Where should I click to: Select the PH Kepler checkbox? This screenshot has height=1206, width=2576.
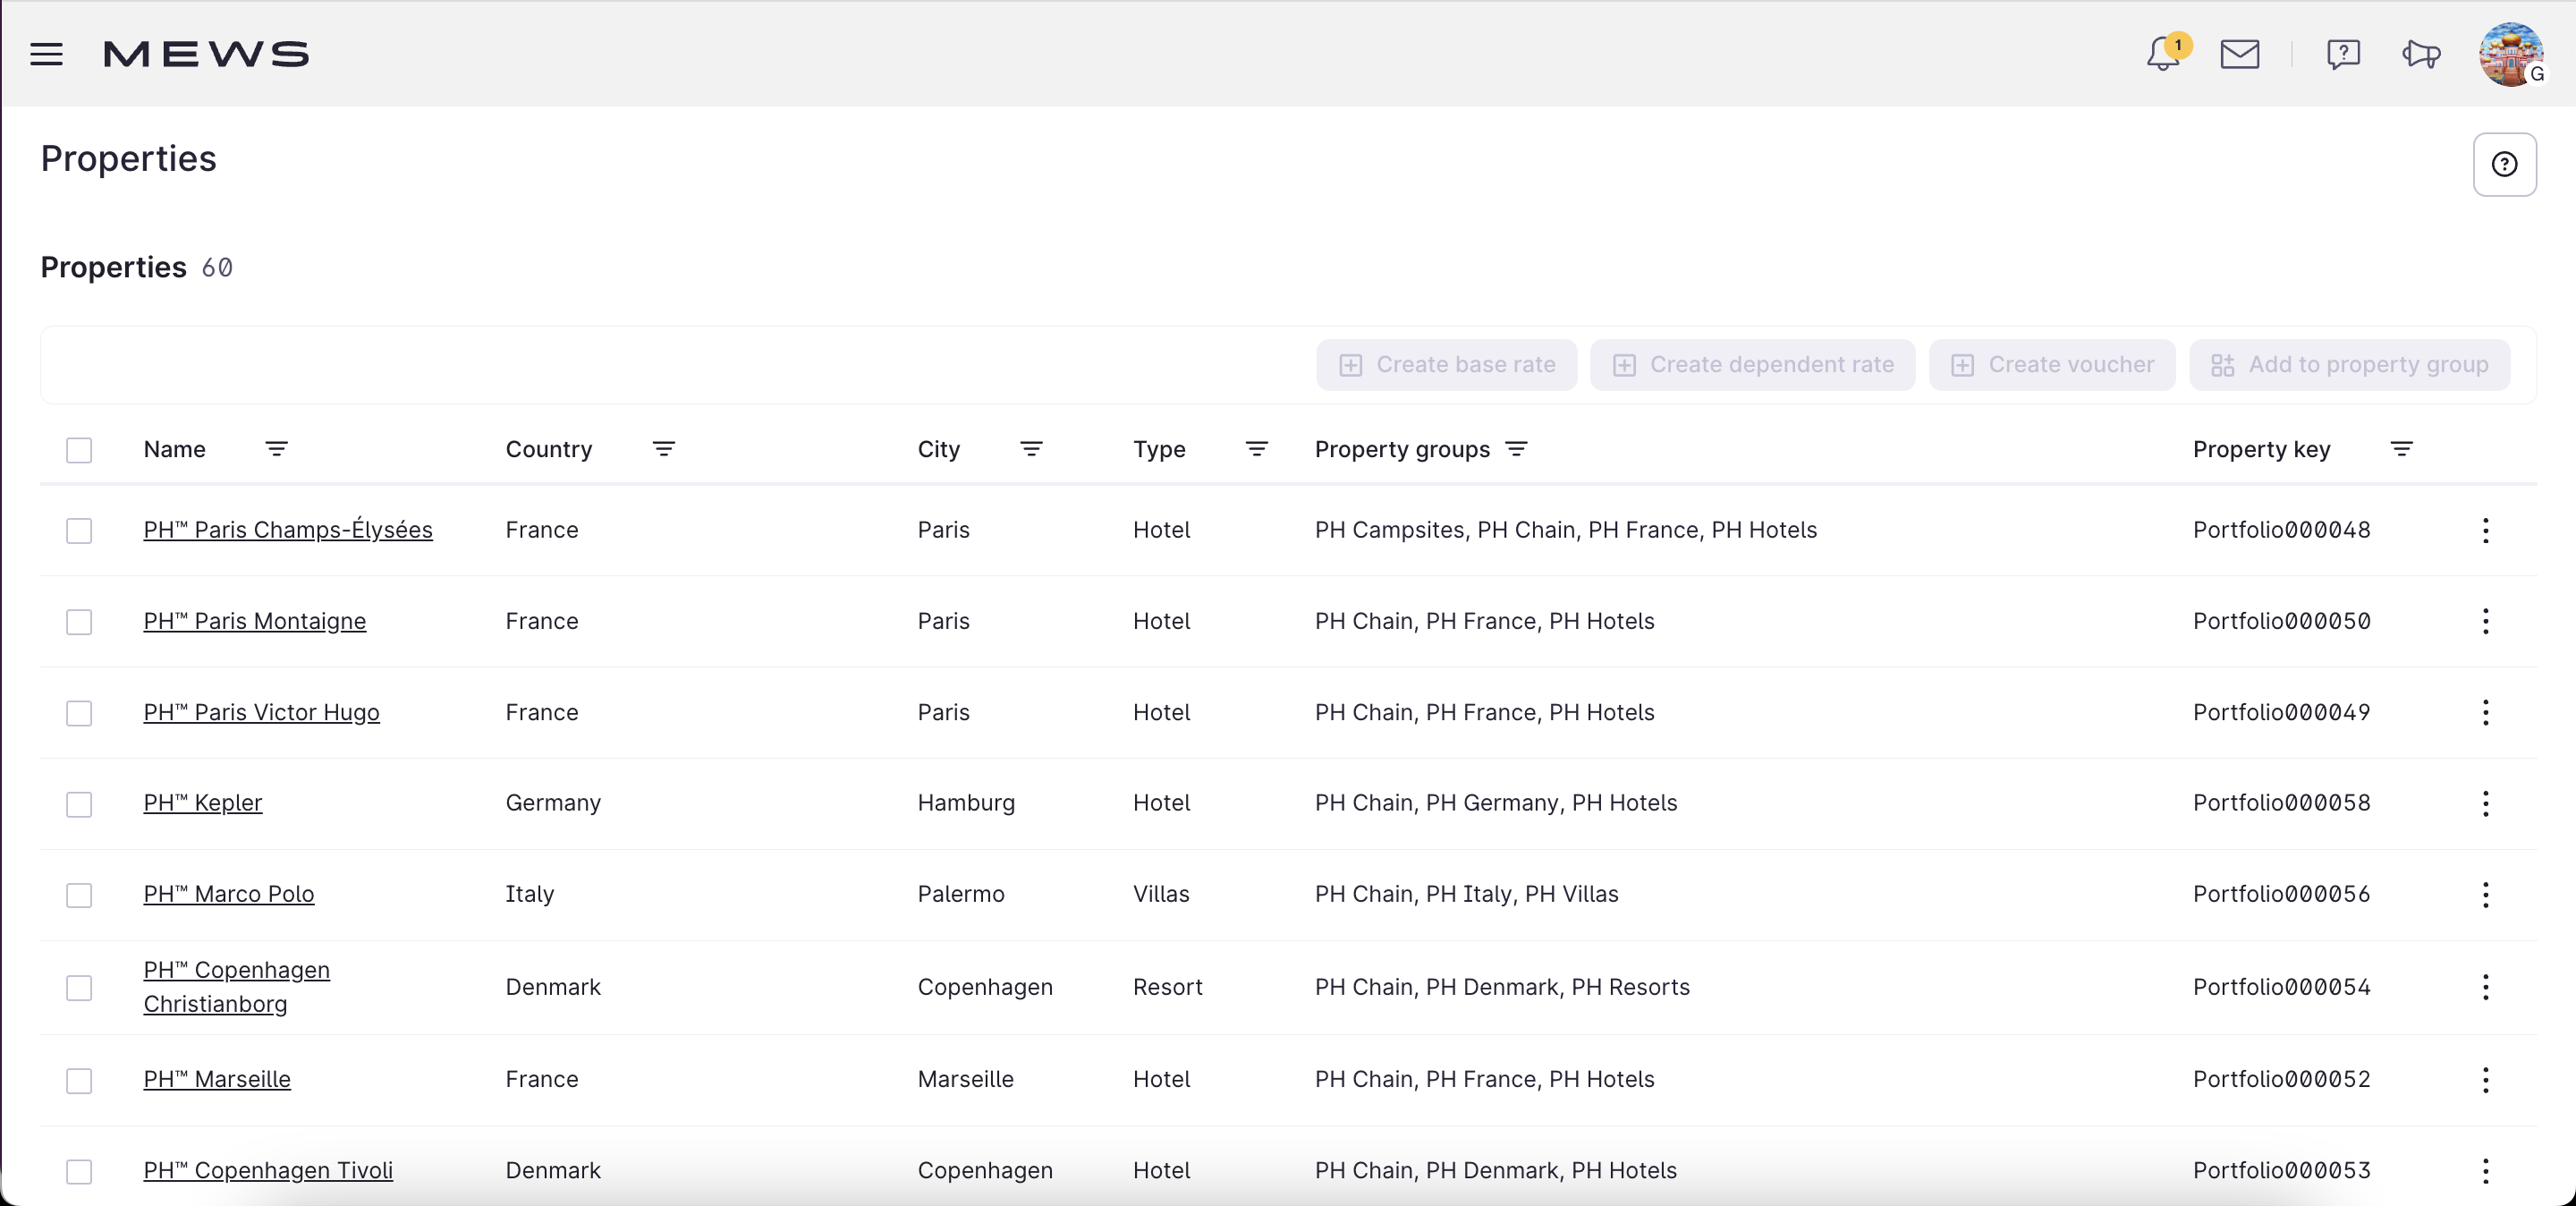(x=79, y=804)
